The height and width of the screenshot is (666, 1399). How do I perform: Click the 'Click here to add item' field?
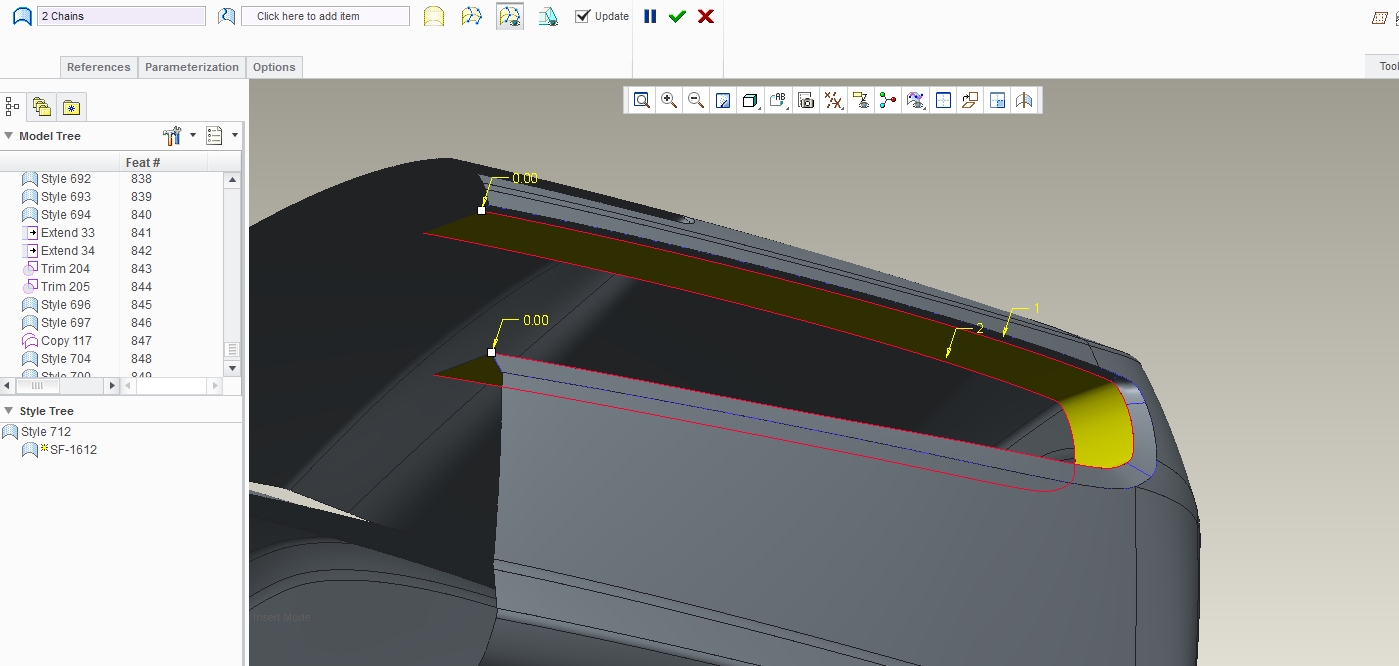[x=325, y=16]
